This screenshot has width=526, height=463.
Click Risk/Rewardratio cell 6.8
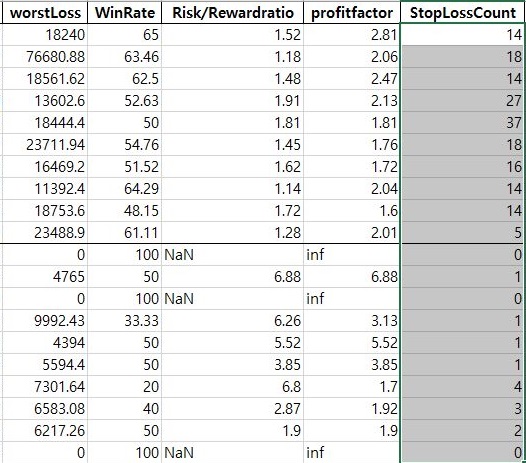click(x=232, y=387)
